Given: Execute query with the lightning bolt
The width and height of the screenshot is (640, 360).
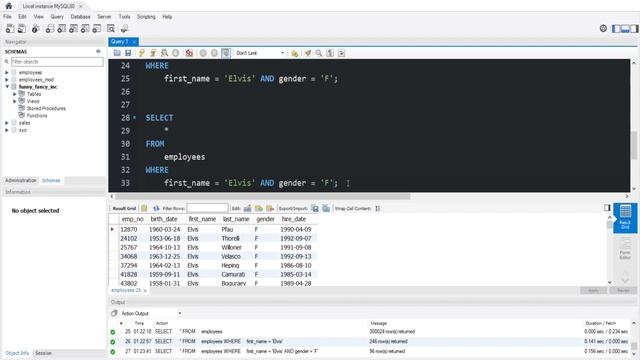Looking at the screenshot, I should point(142,53).
